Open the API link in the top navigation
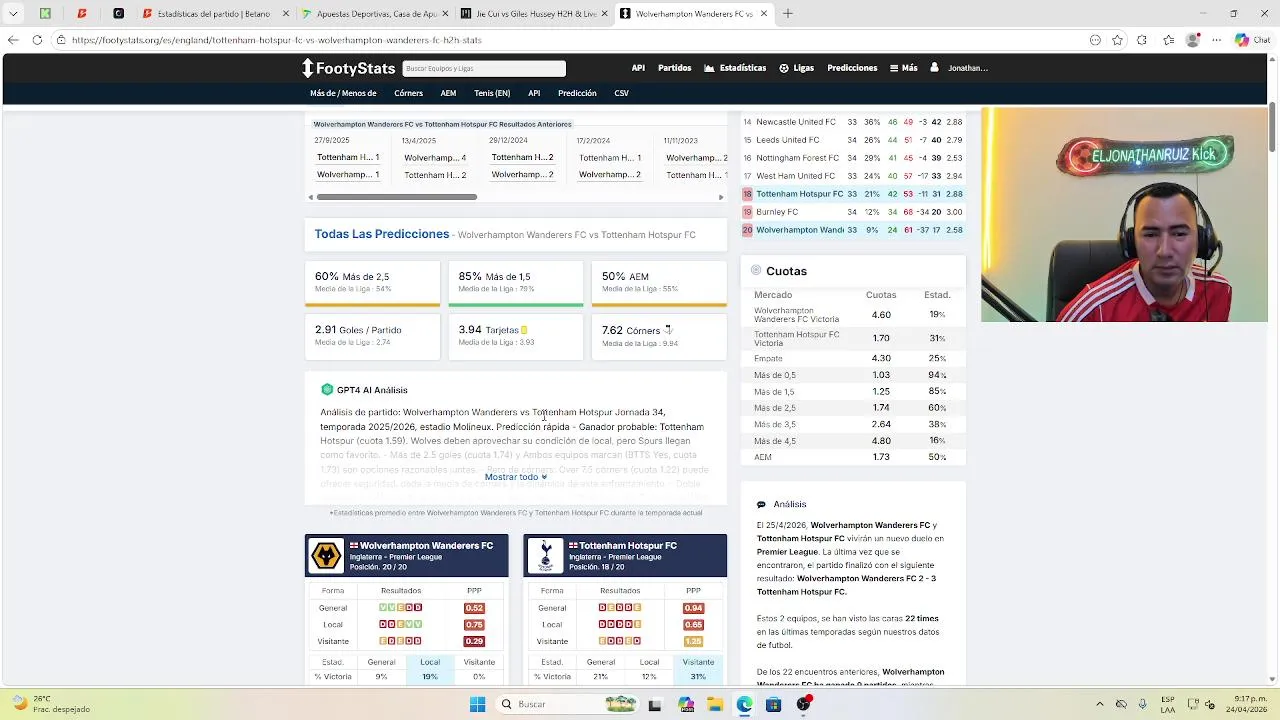Viewport: 1280px width, 720px height. [638, 68]
